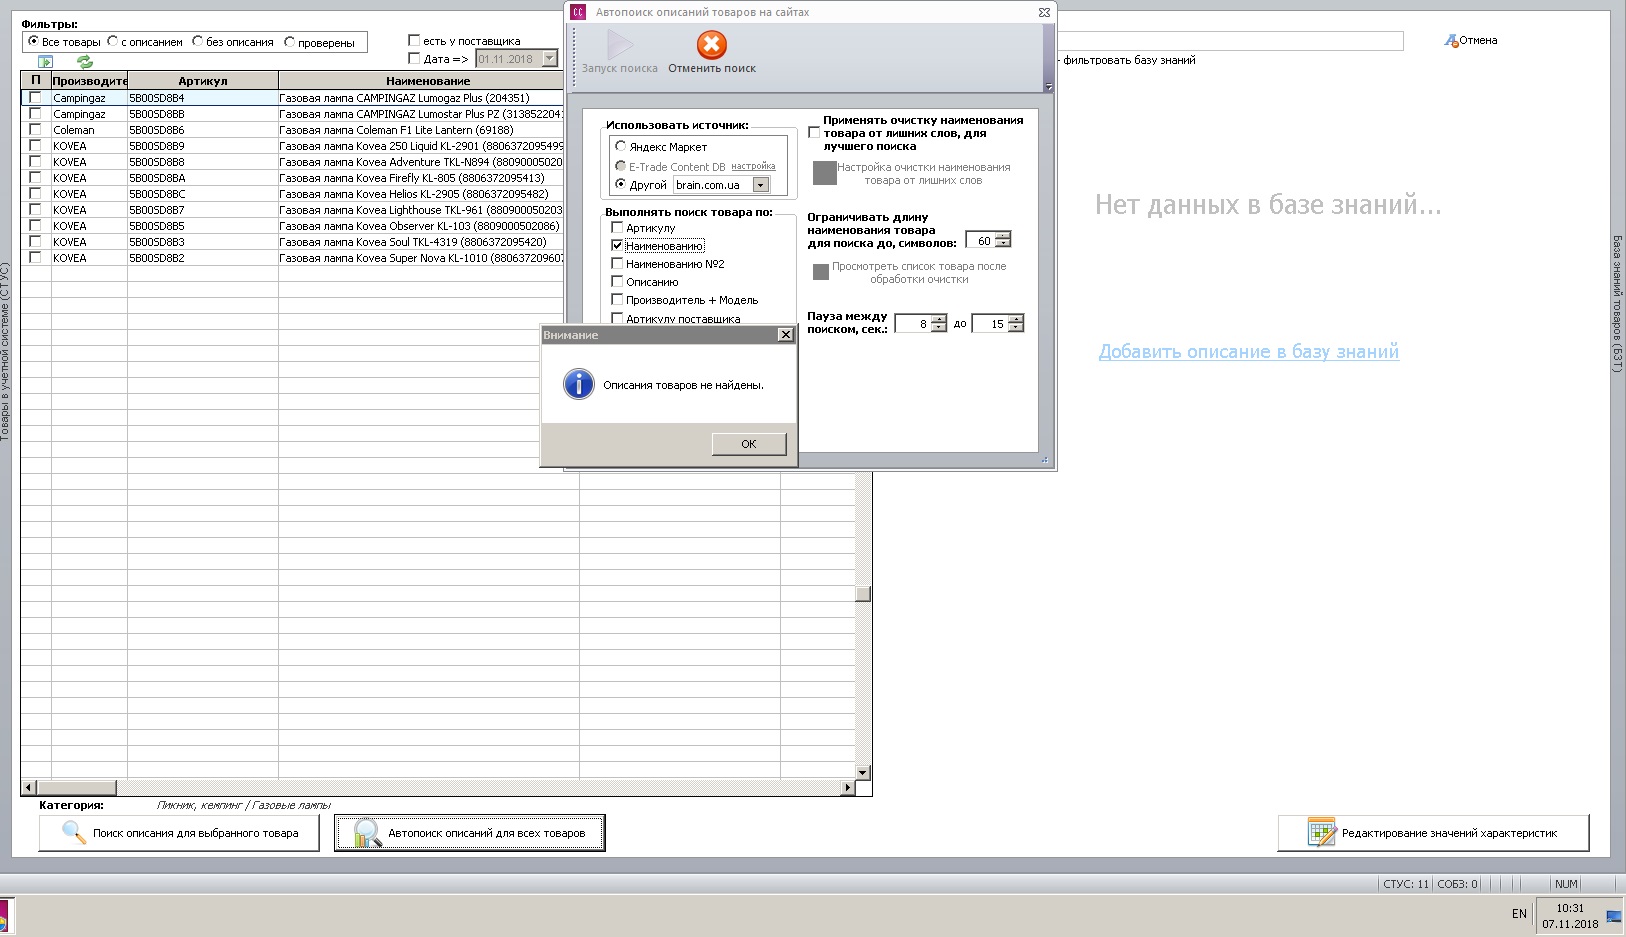Screen dimensions: 1626x937
Task: Select the проверены filter radio
Action: click(x=289, y=41)
